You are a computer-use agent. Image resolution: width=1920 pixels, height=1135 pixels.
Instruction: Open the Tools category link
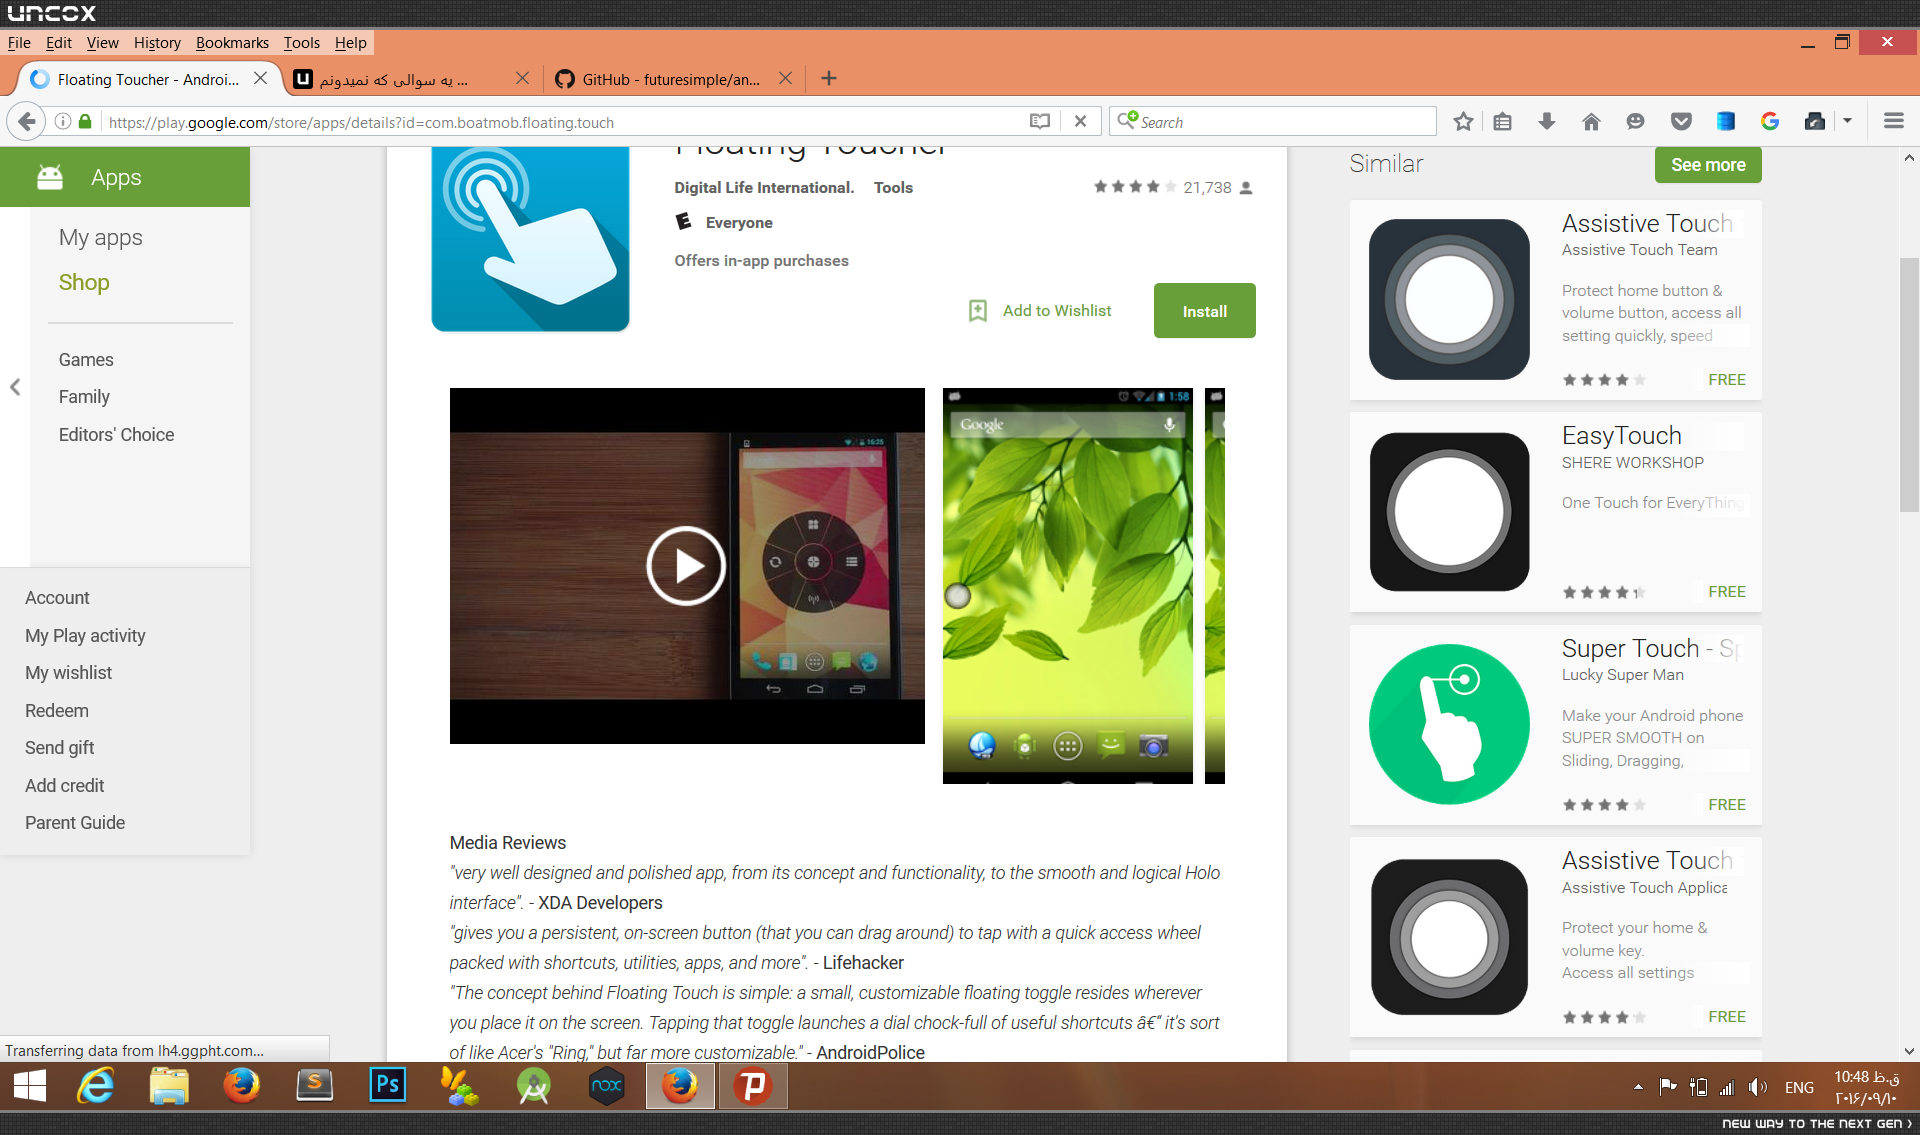[893, 188]
